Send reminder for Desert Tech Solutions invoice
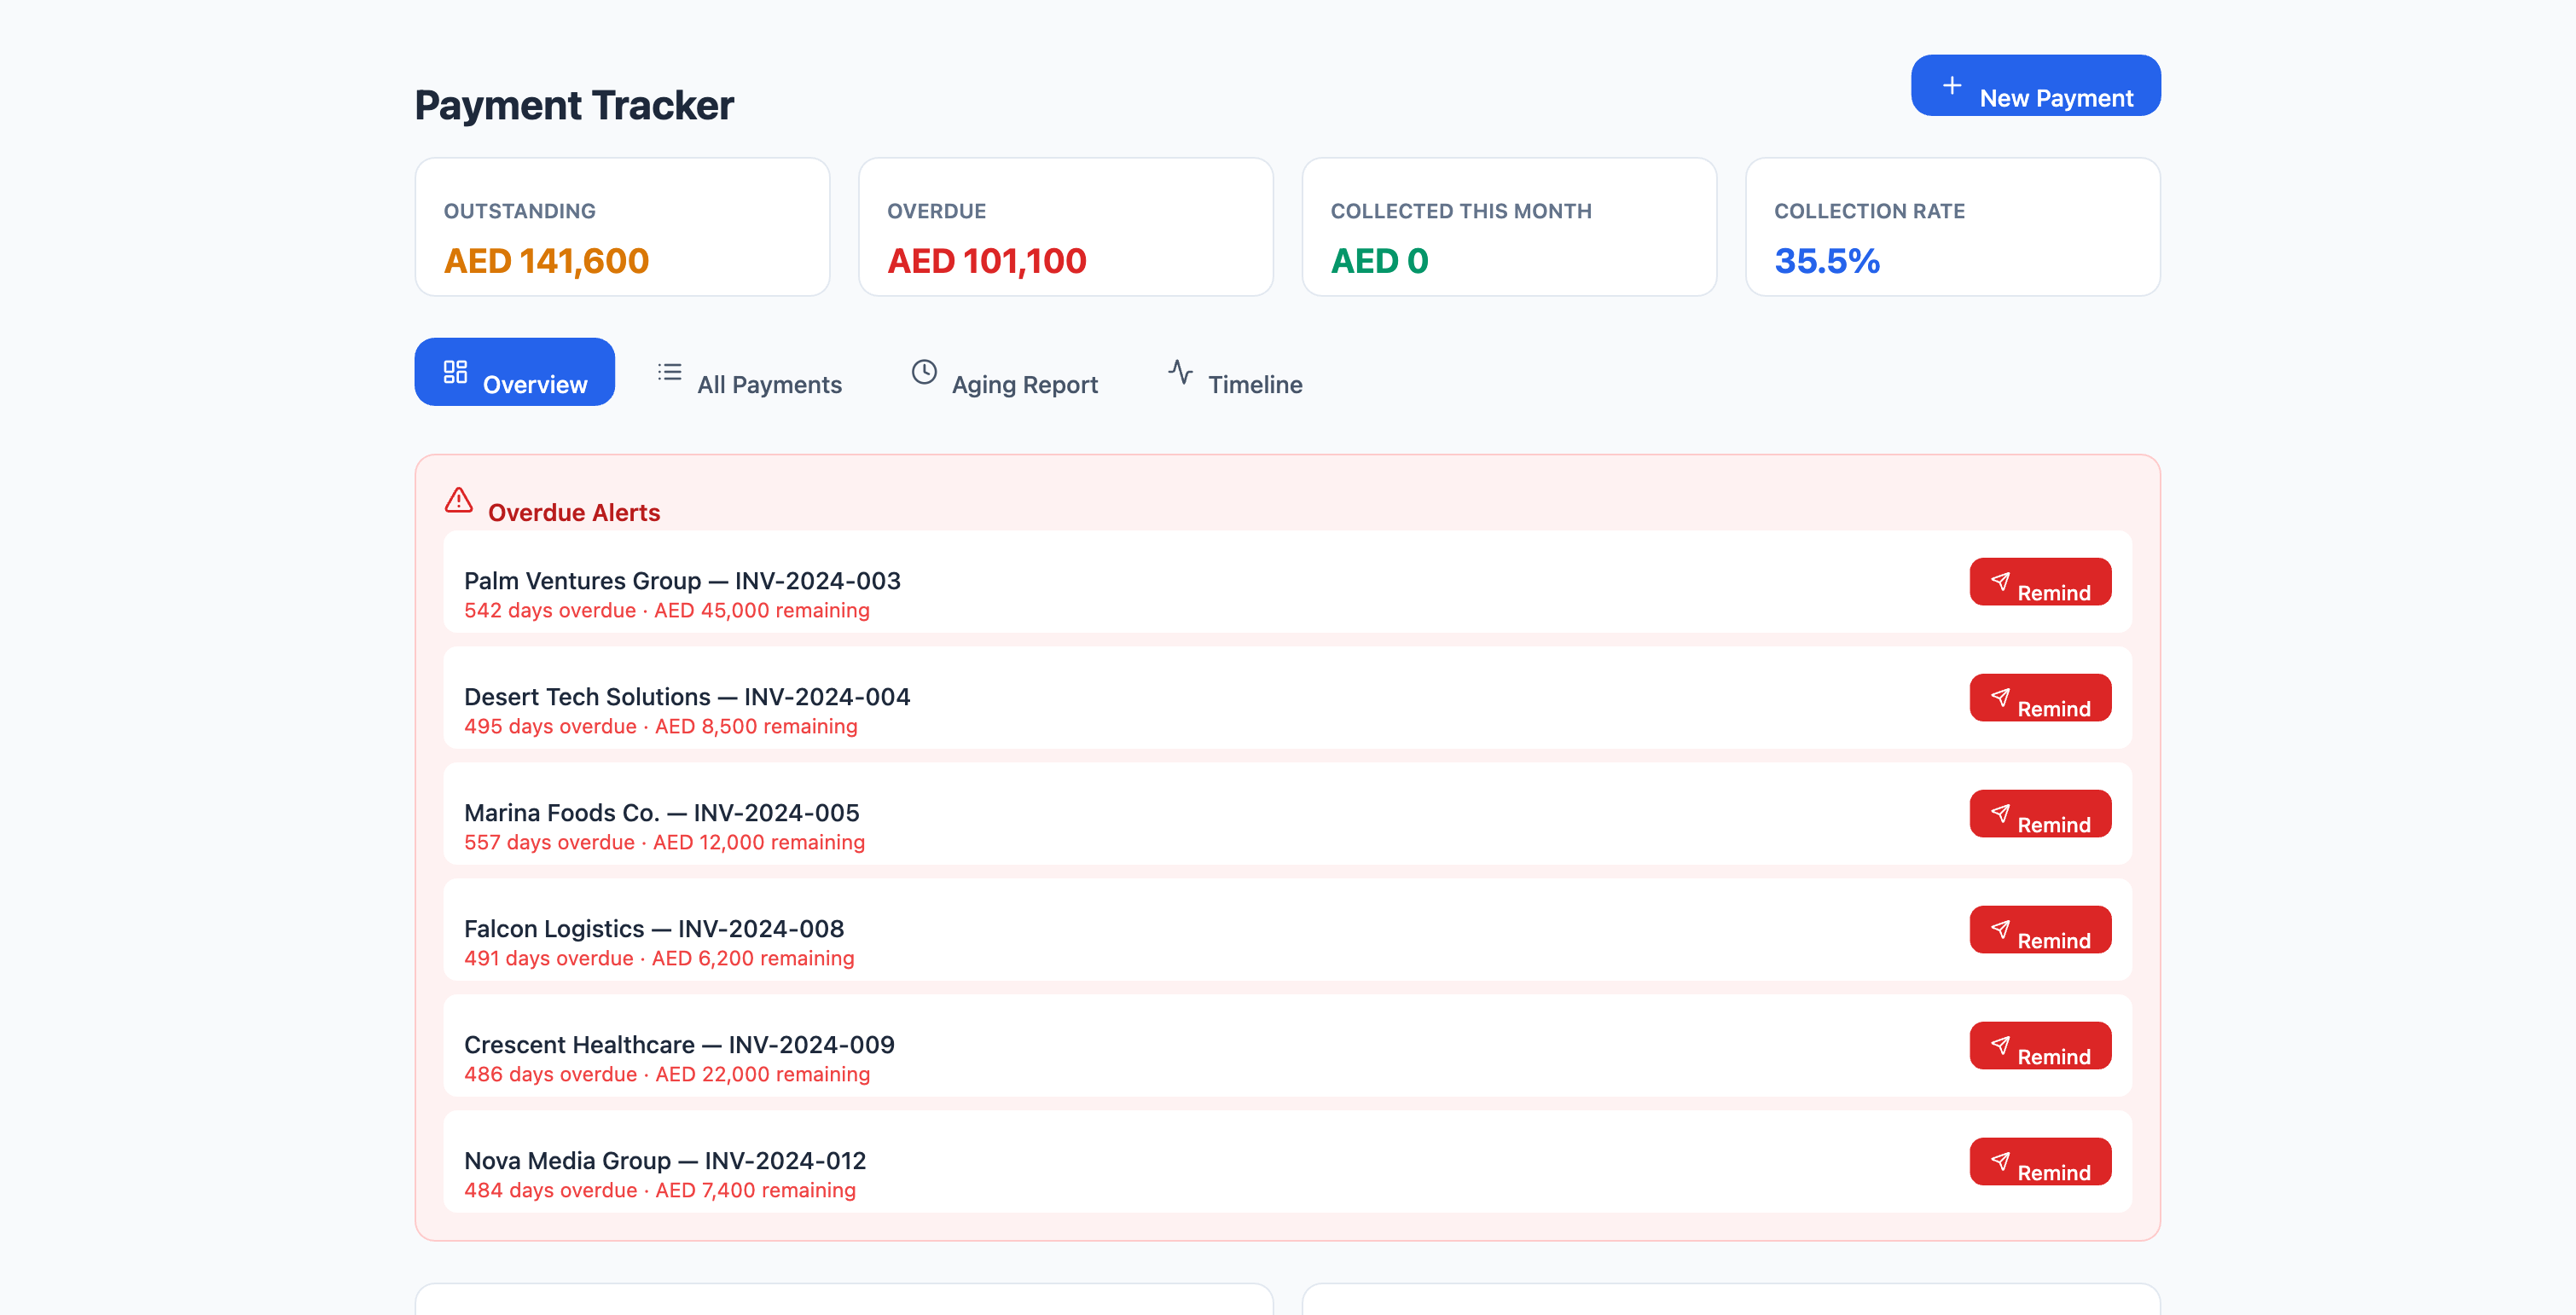Viewport: 2576px width, 1315px height. pyautogui.click(x=2041, y=697)
